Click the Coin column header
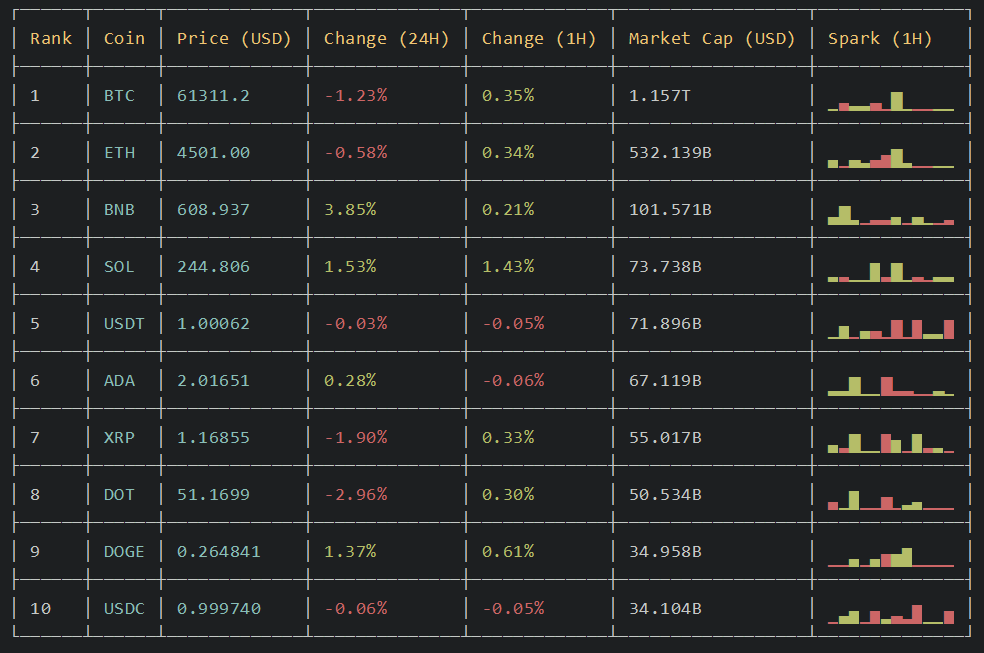 [x=124, y=39]
